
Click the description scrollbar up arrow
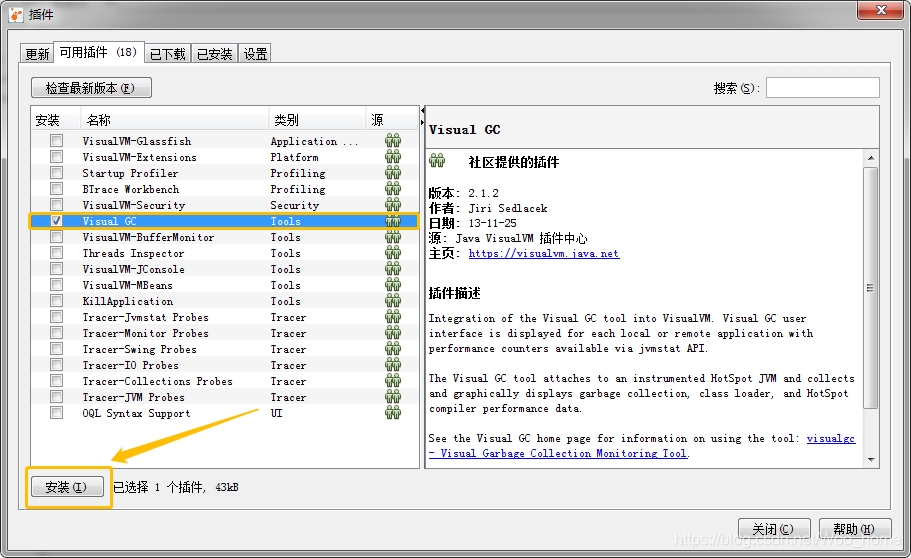[x=870, y=158]
